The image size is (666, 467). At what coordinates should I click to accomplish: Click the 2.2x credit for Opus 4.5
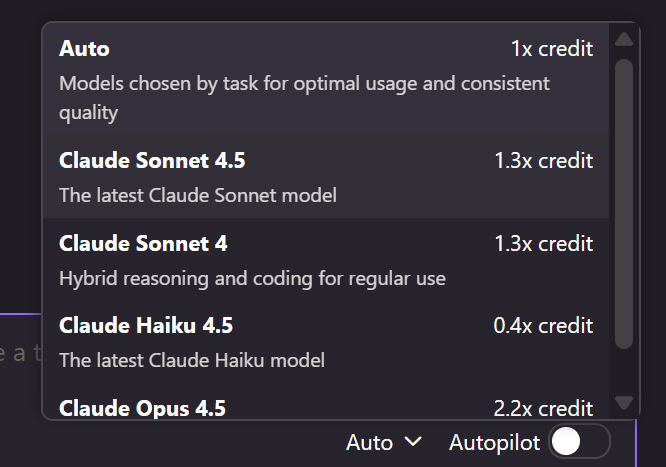click(543, 408)
